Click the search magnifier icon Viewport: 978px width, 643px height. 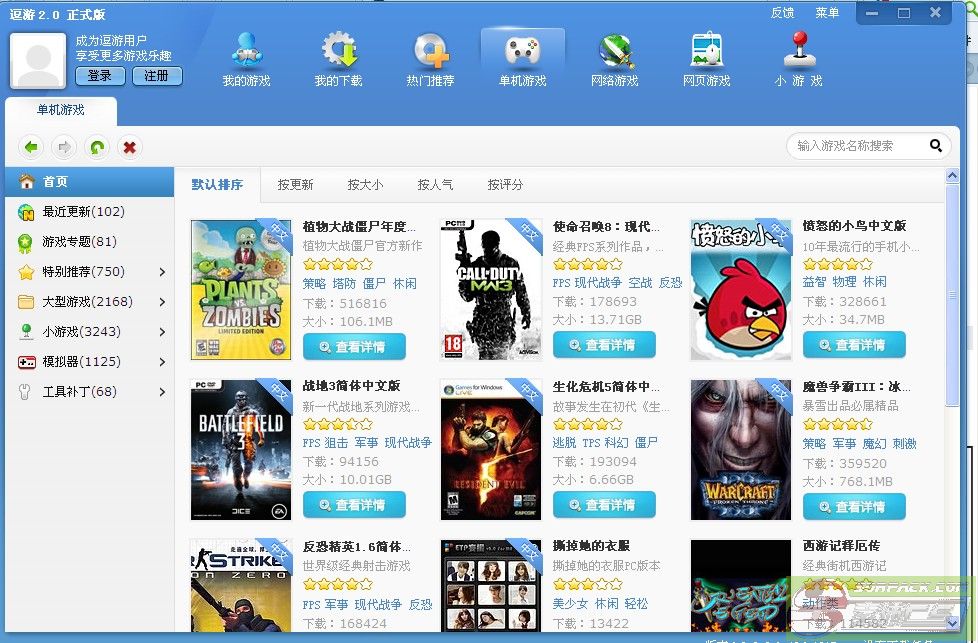pyautogui.click(x=935, y=146)
